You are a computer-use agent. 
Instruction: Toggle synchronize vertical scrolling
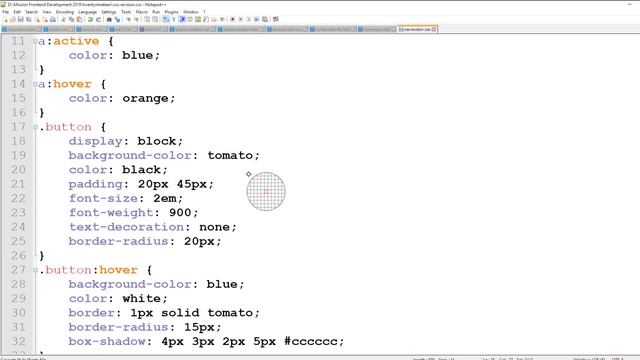[147, 19]
